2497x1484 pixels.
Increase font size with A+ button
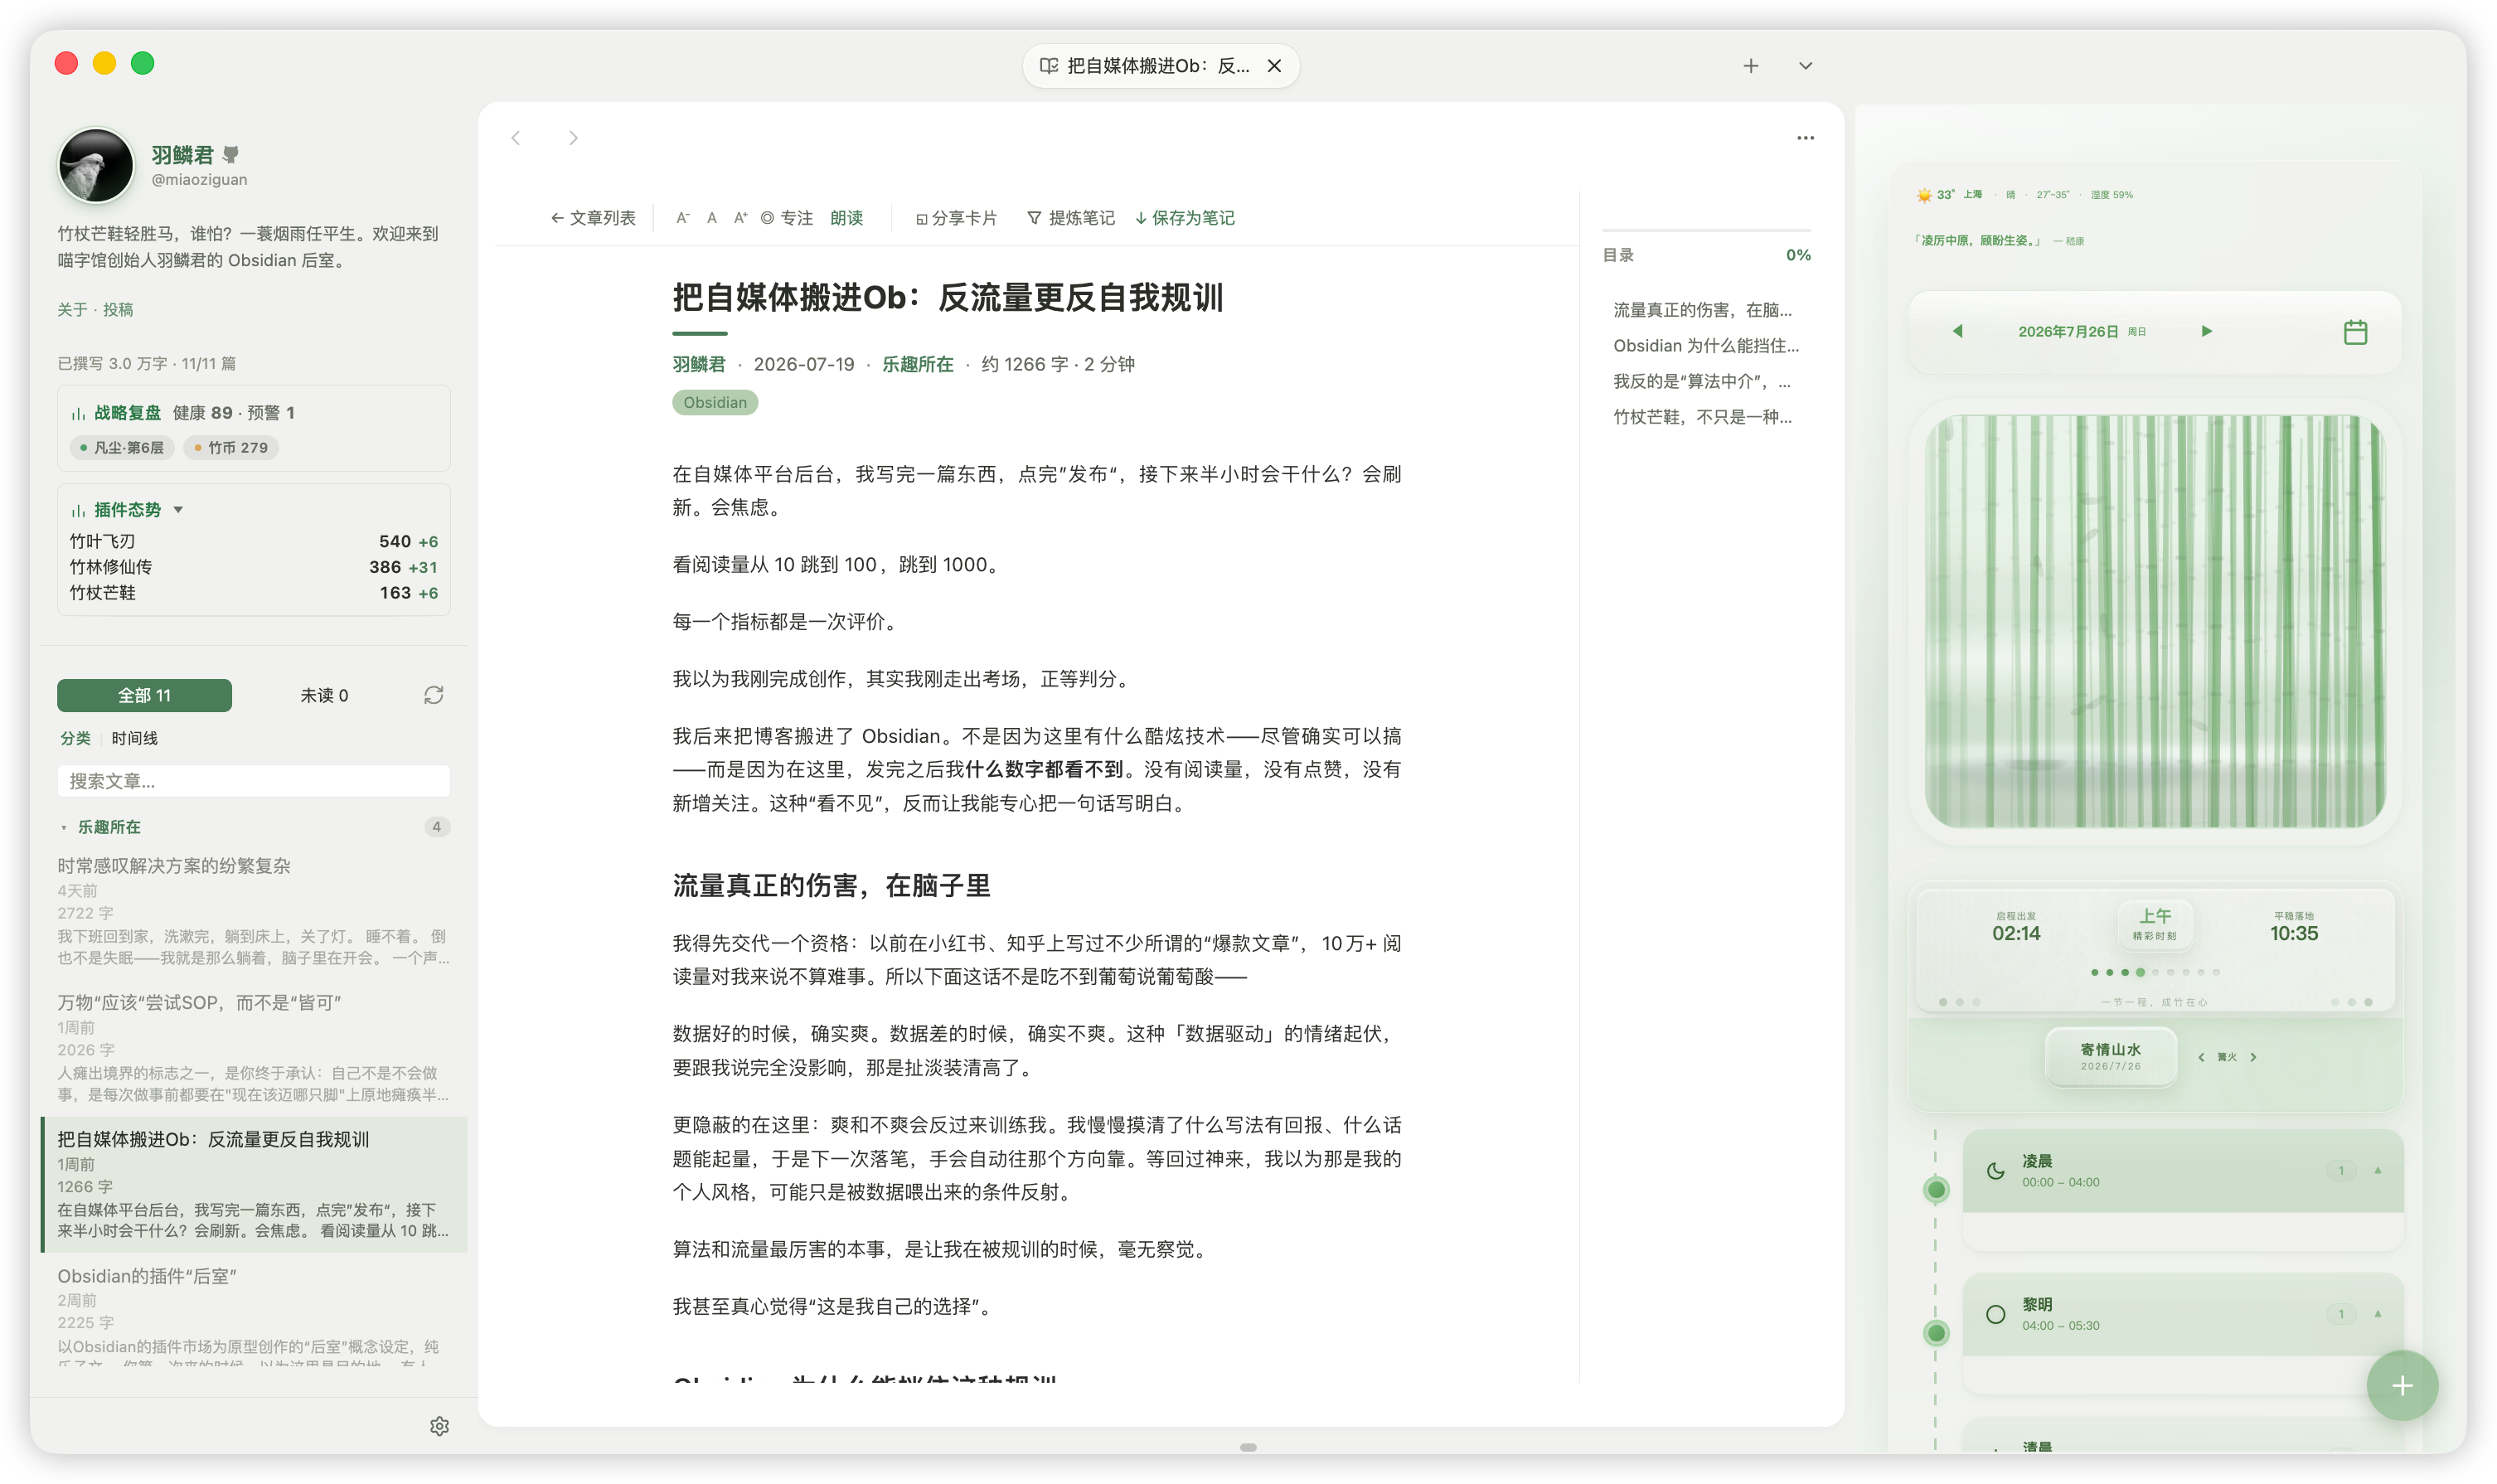pos(741,218)
